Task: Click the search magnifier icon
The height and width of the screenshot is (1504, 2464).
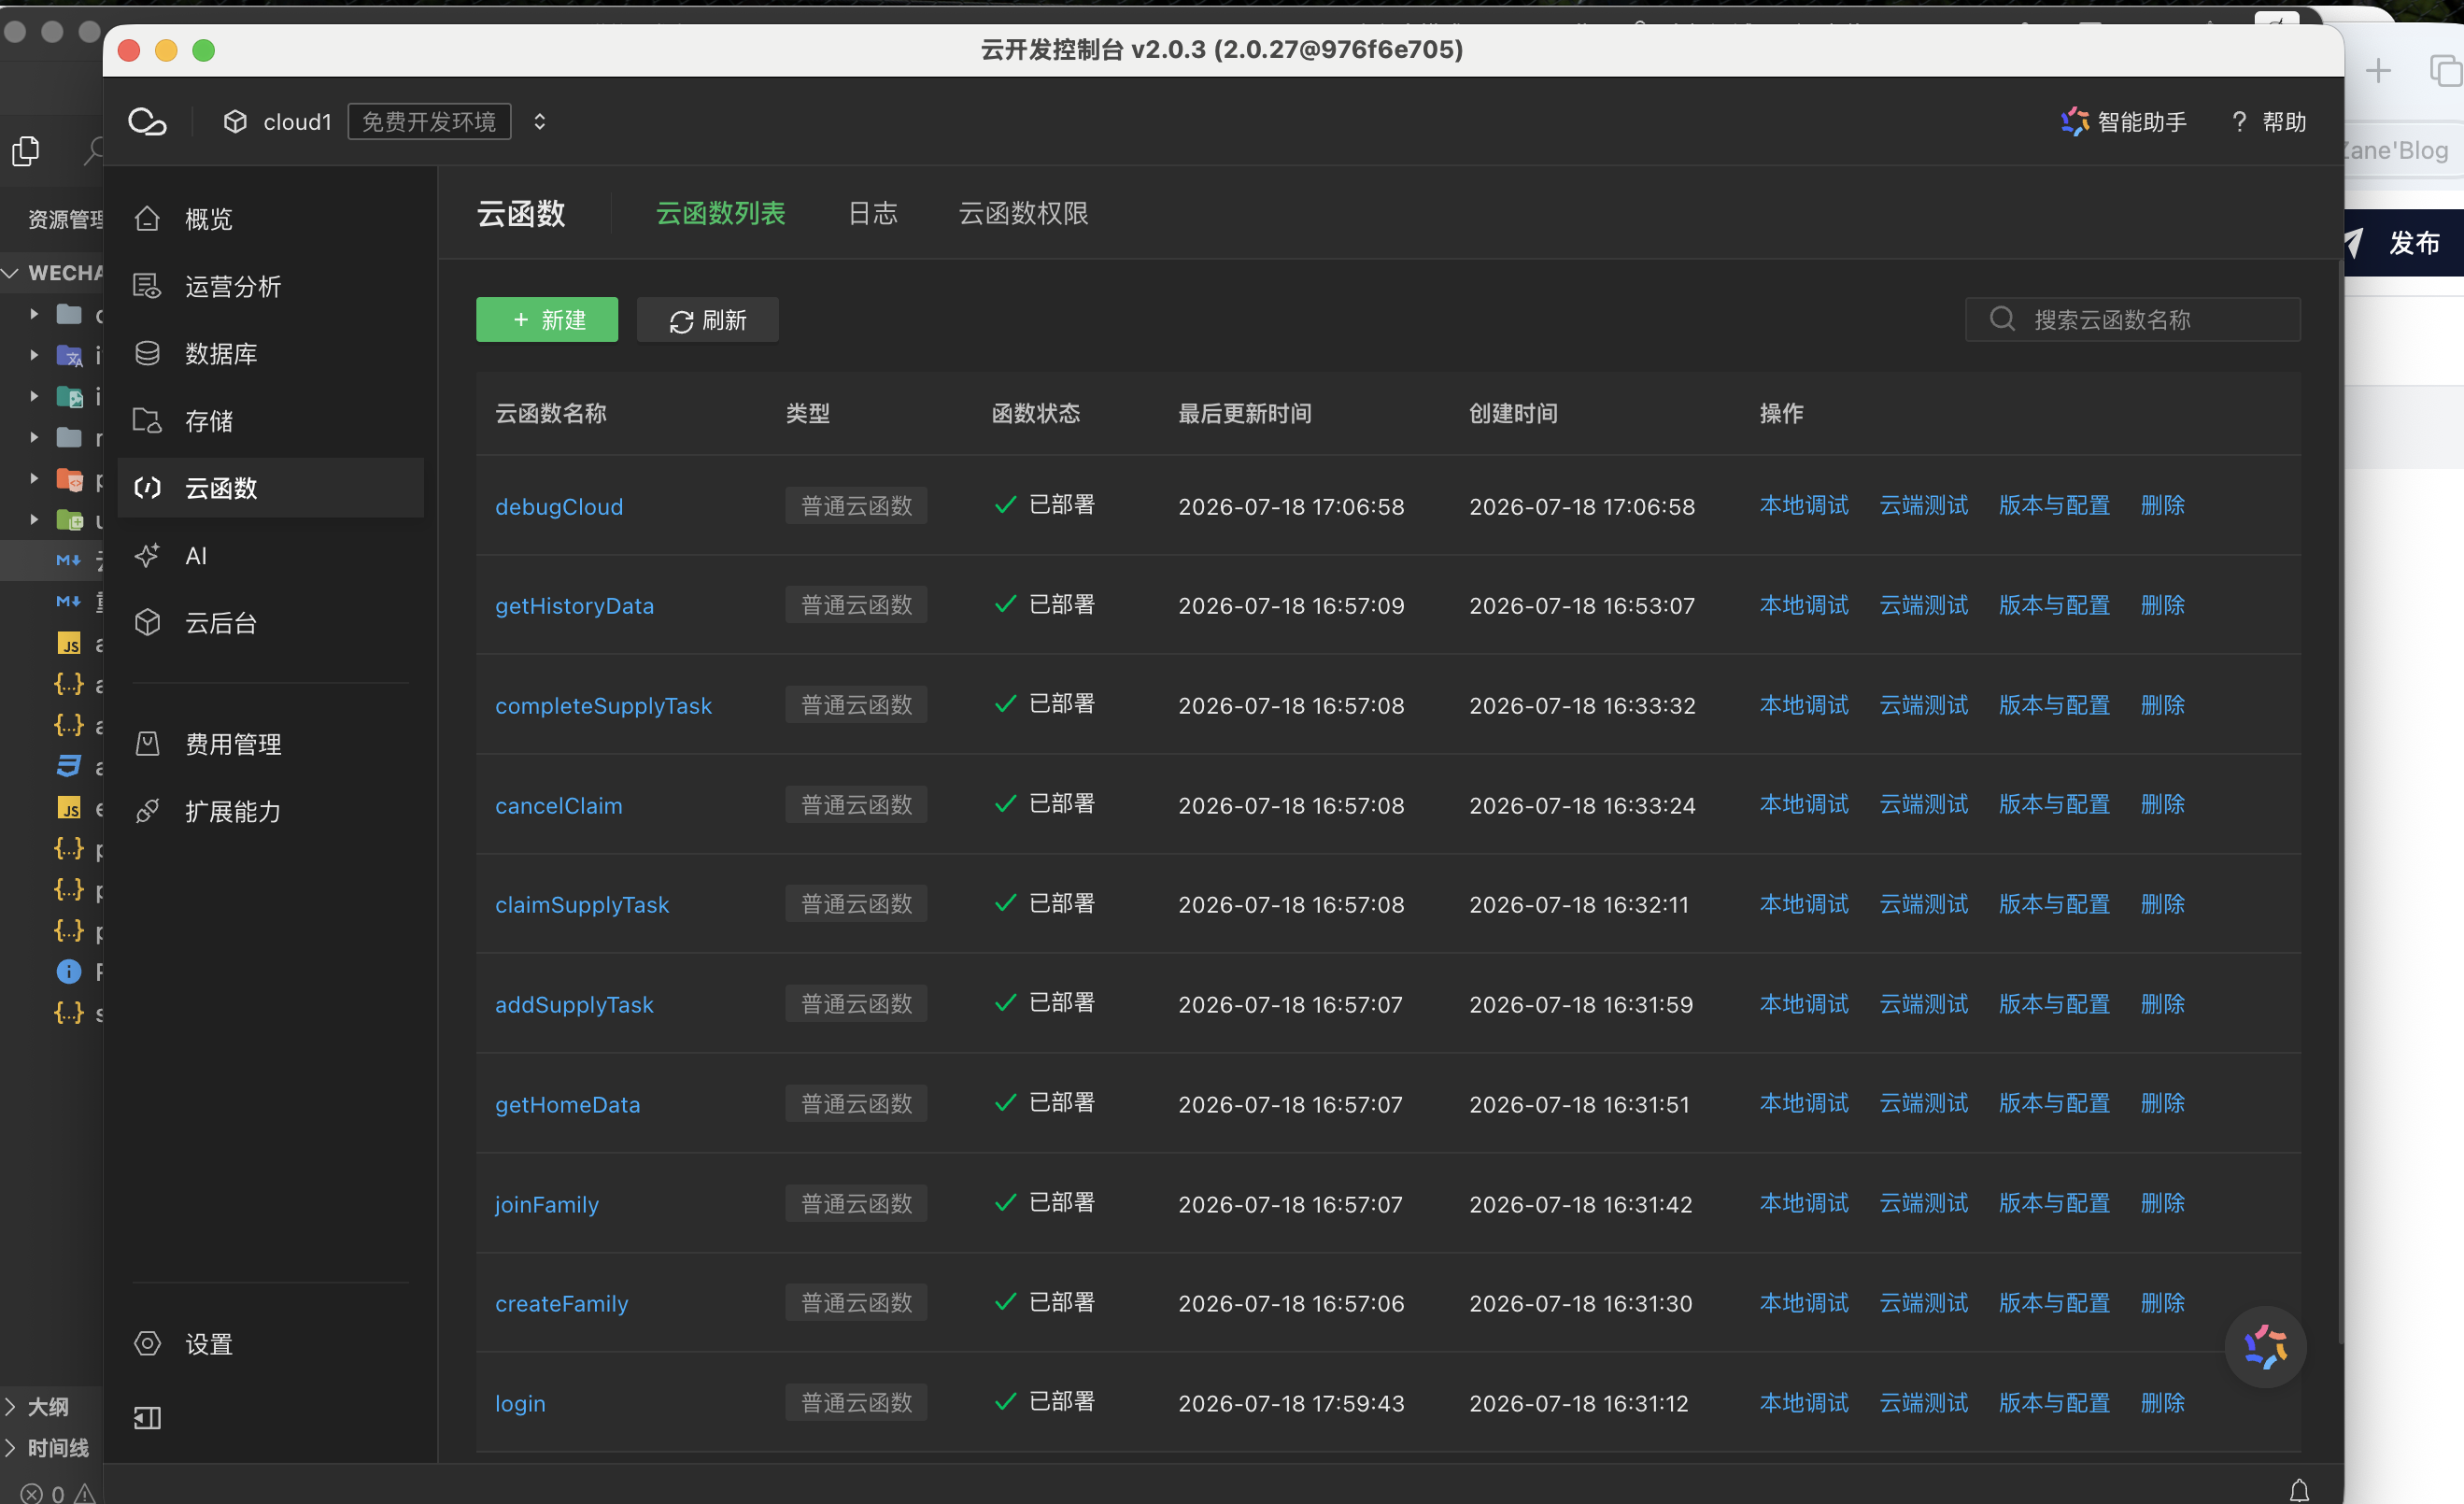Action: click(2002, 319)
